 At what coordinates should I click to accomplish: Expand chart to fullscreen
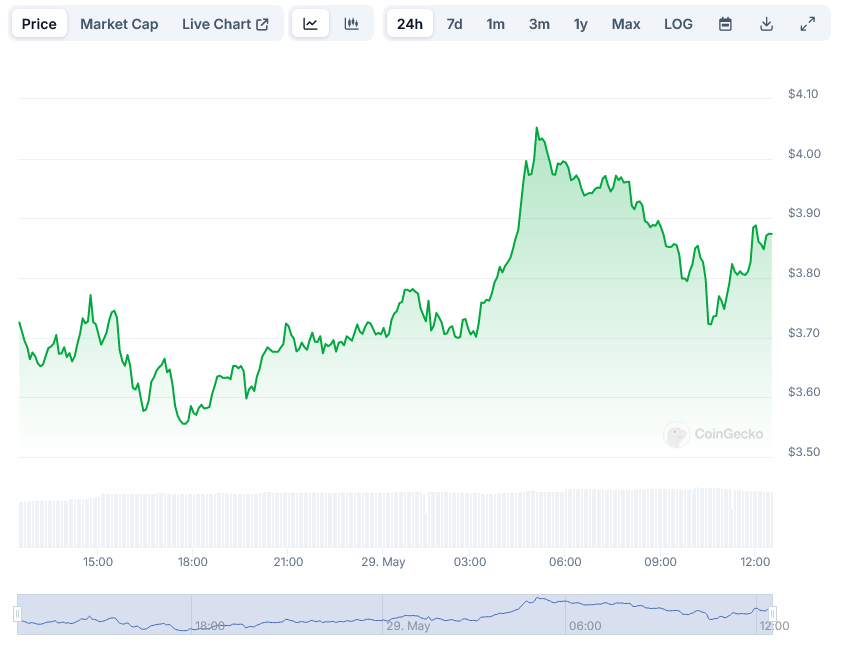click(x=808, y=24)
